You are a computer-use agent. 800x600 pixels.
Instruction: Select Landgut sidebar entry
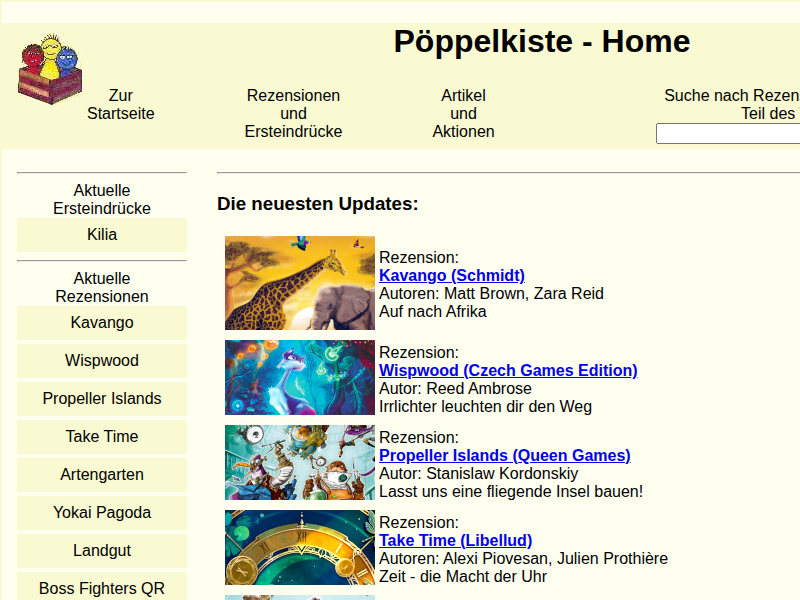coord(102,550)
